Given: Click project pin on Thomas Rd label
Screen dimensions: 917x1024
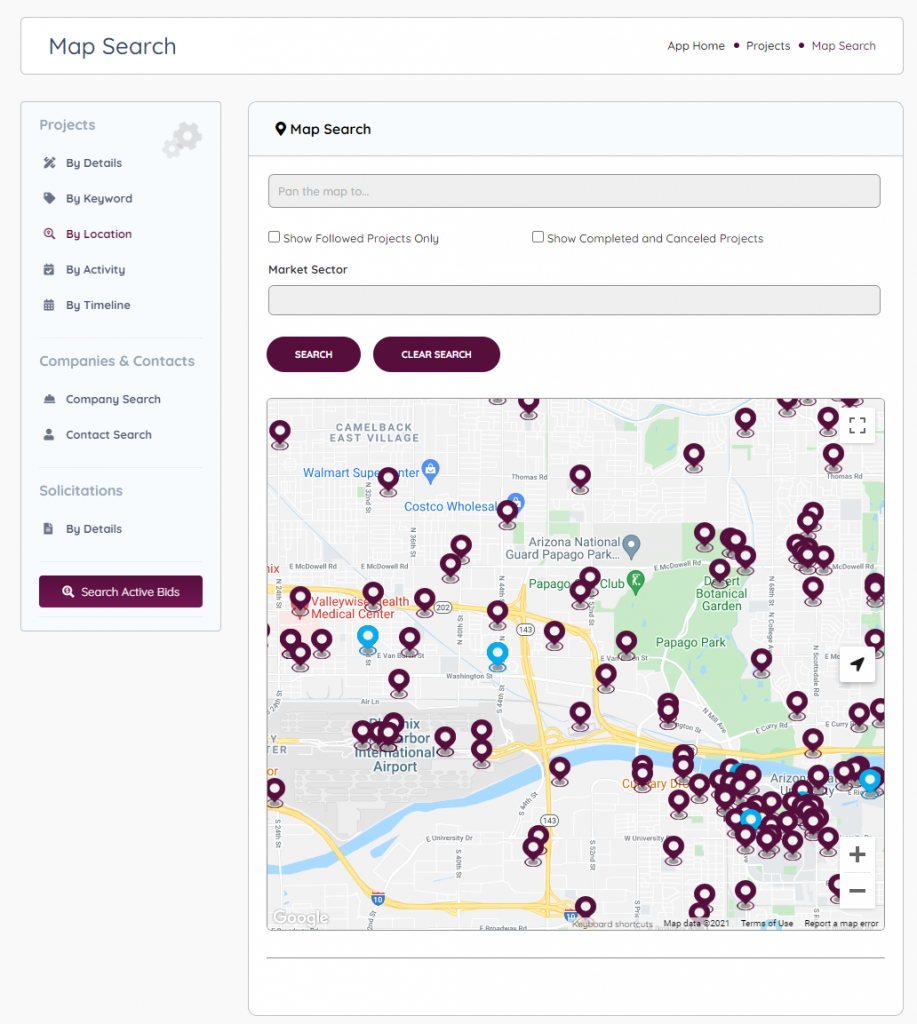Looking at the screenshot, I should coord(580,478).
